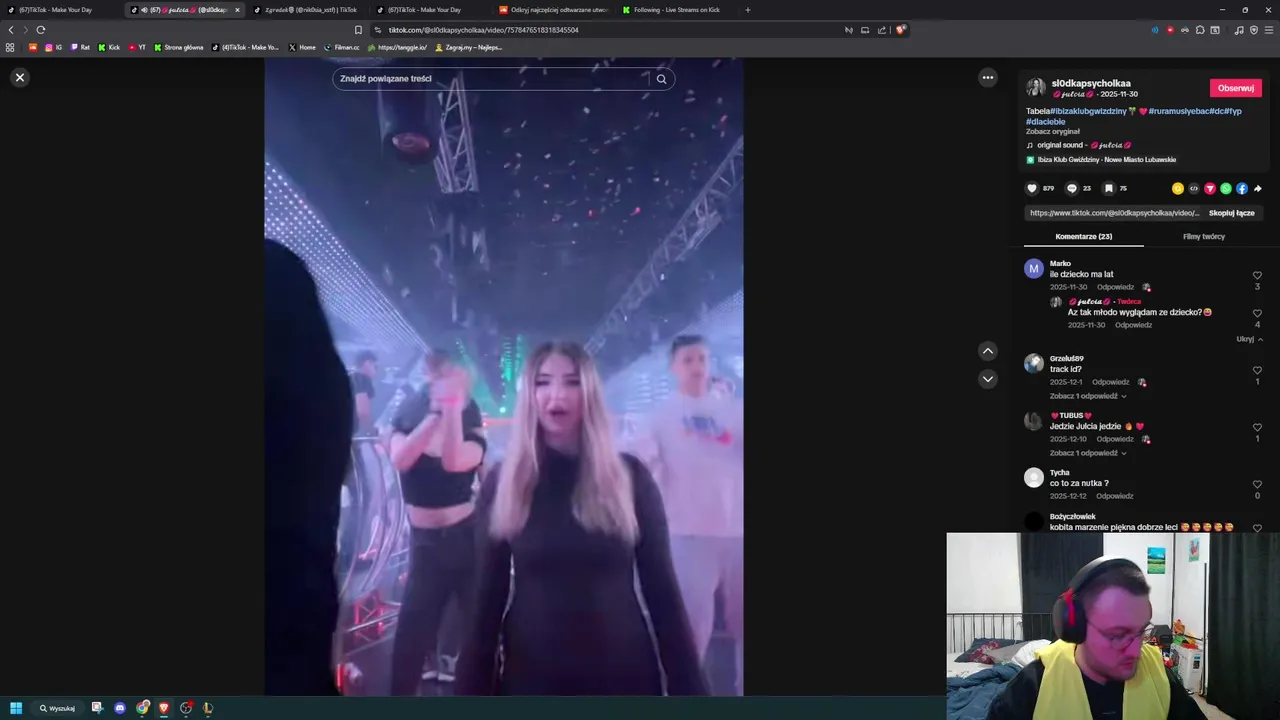Open League of Legends taskbar icon

208,708
